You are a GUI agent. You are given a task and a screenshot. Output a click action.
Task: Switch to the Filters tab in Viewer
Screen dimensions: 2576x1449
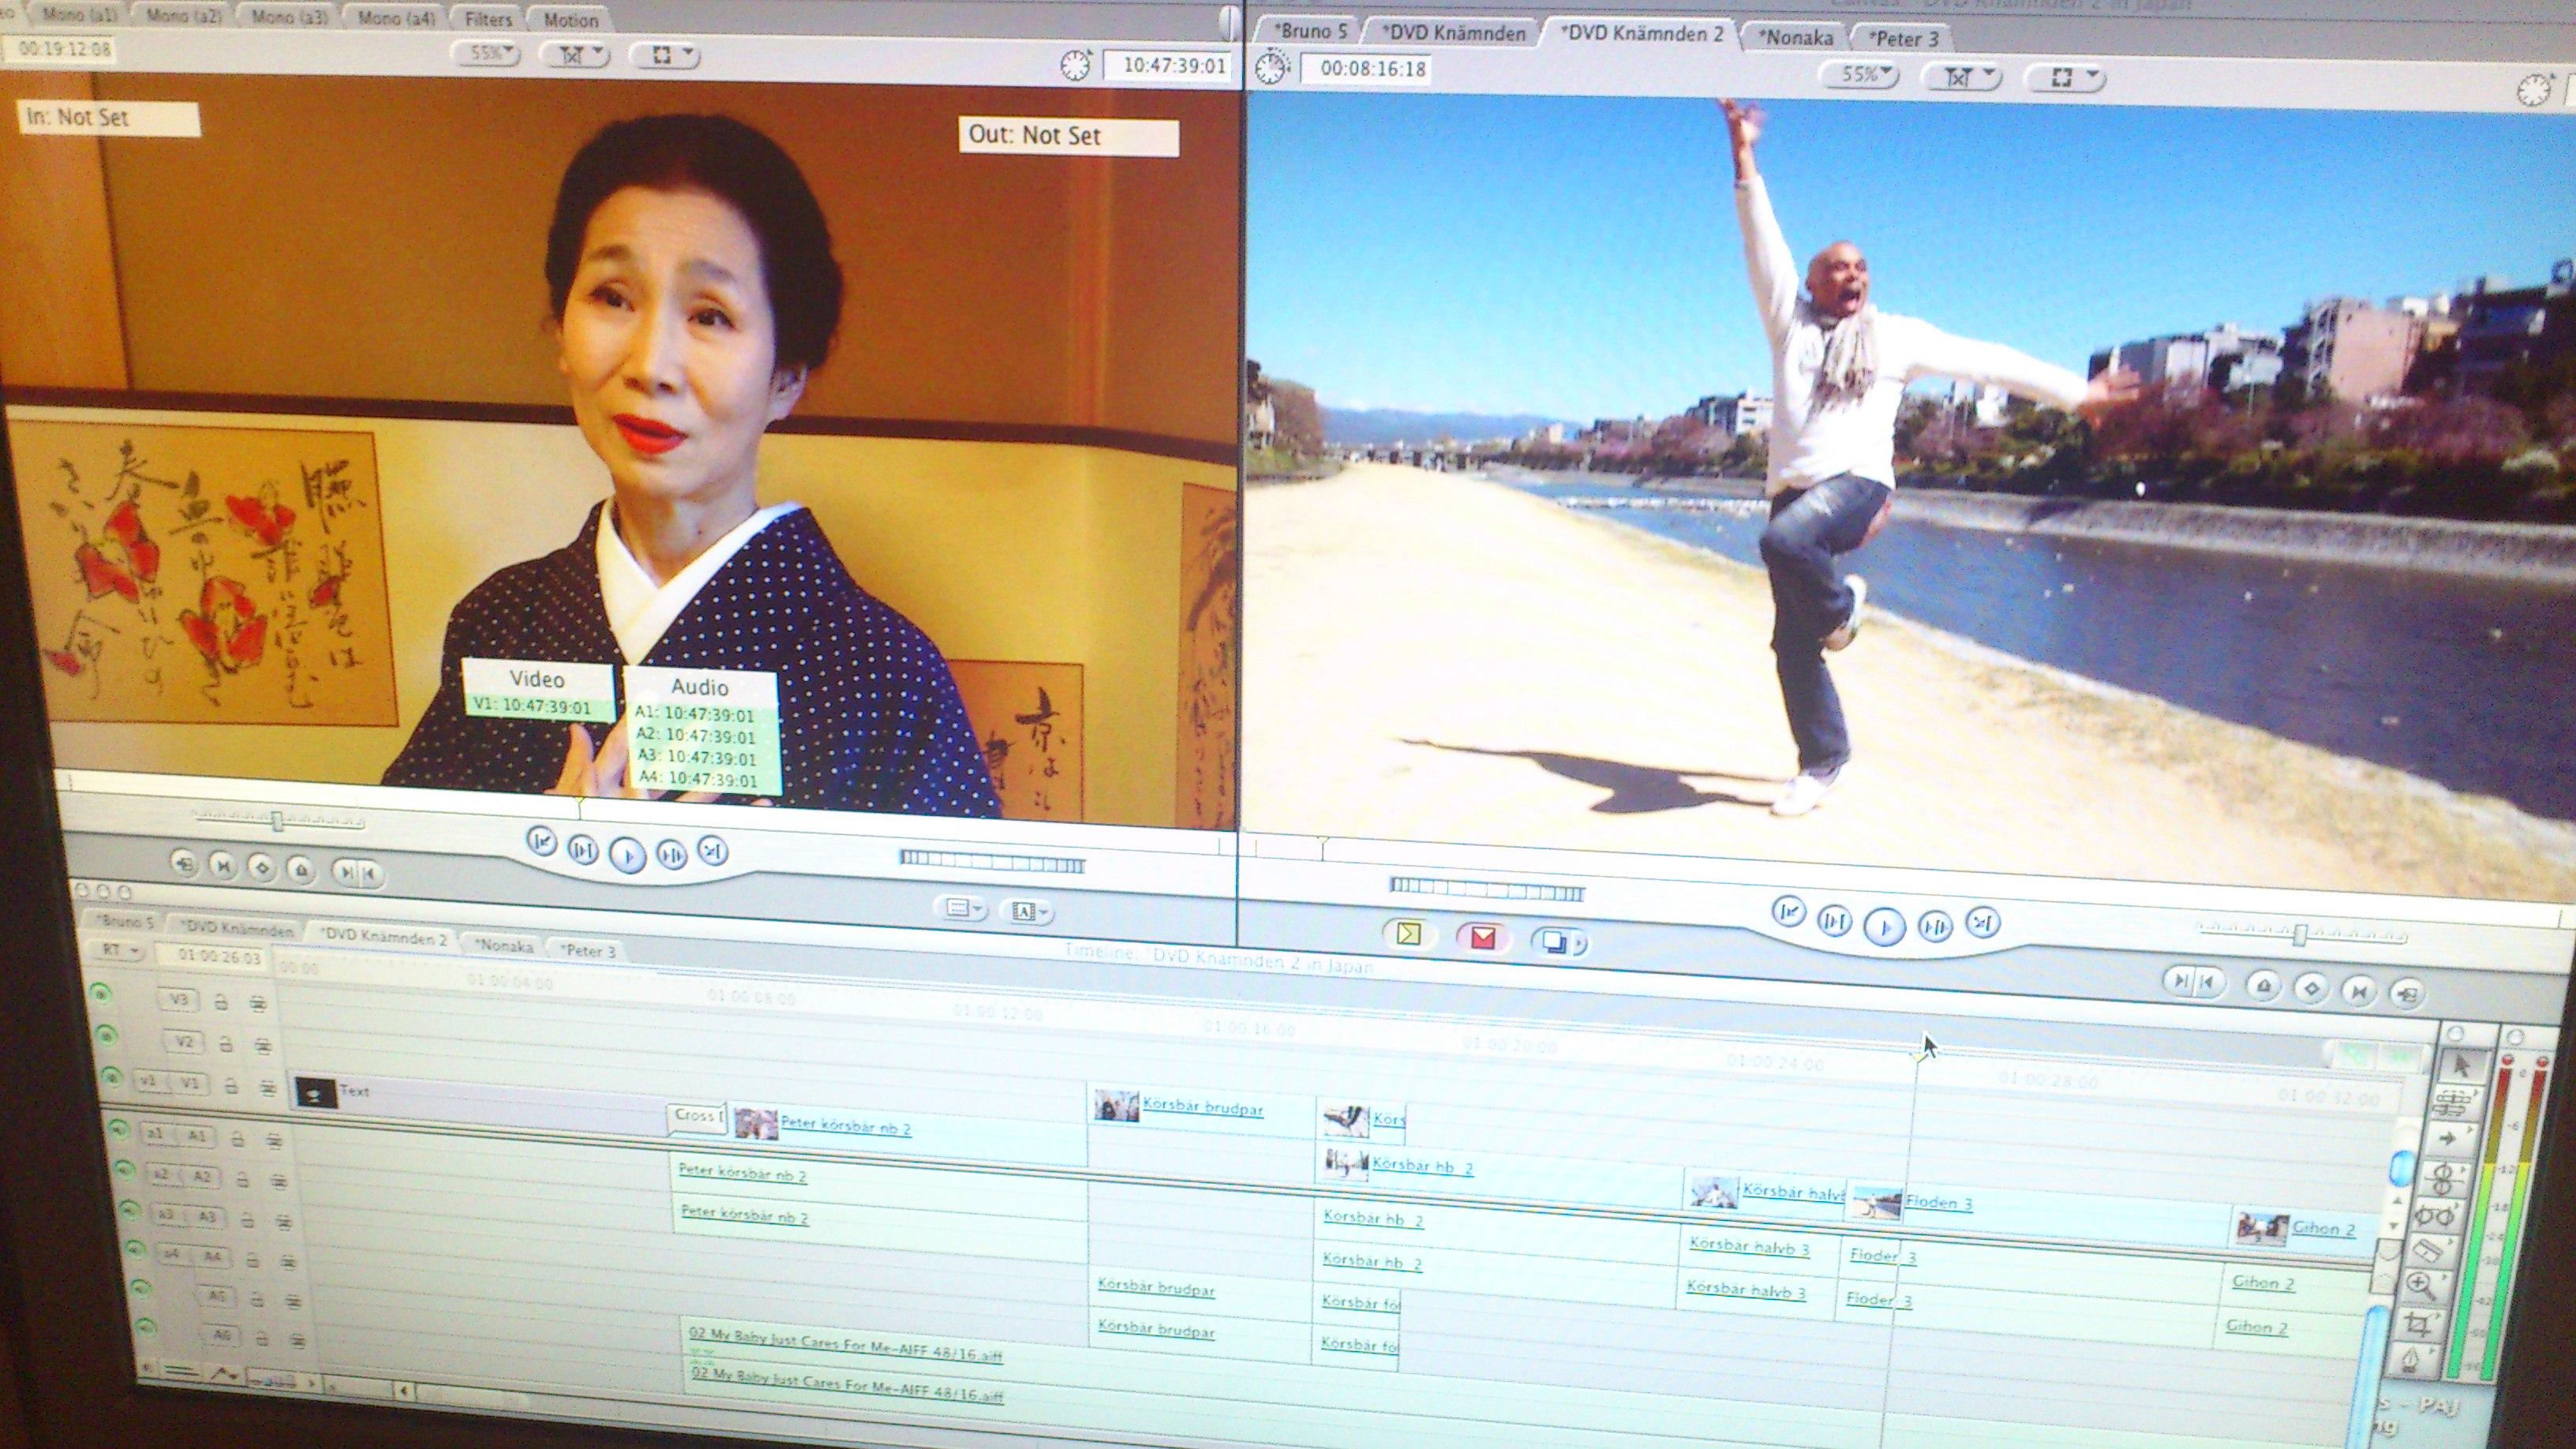pos(488,19)
